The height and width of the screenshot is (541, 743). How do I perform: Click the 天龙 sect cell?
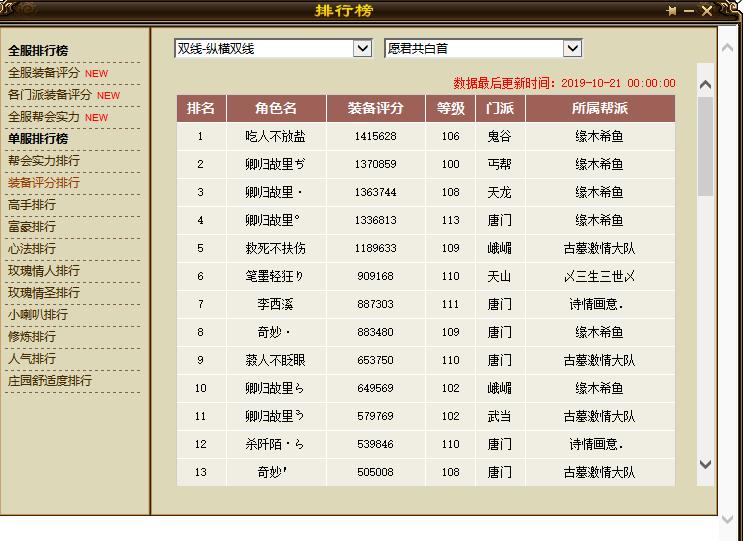click(499, 192)
